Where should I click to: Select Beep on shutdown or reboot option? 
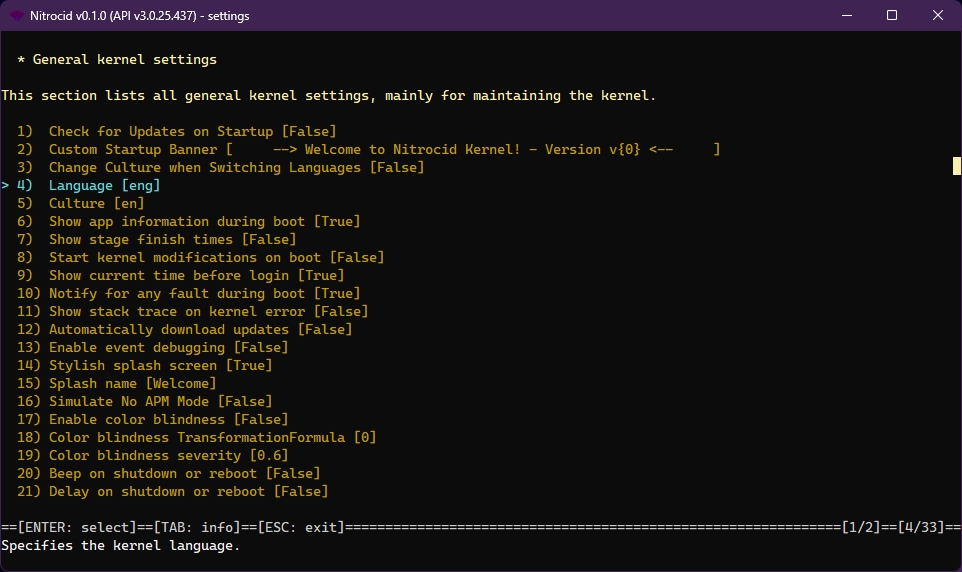184,474
